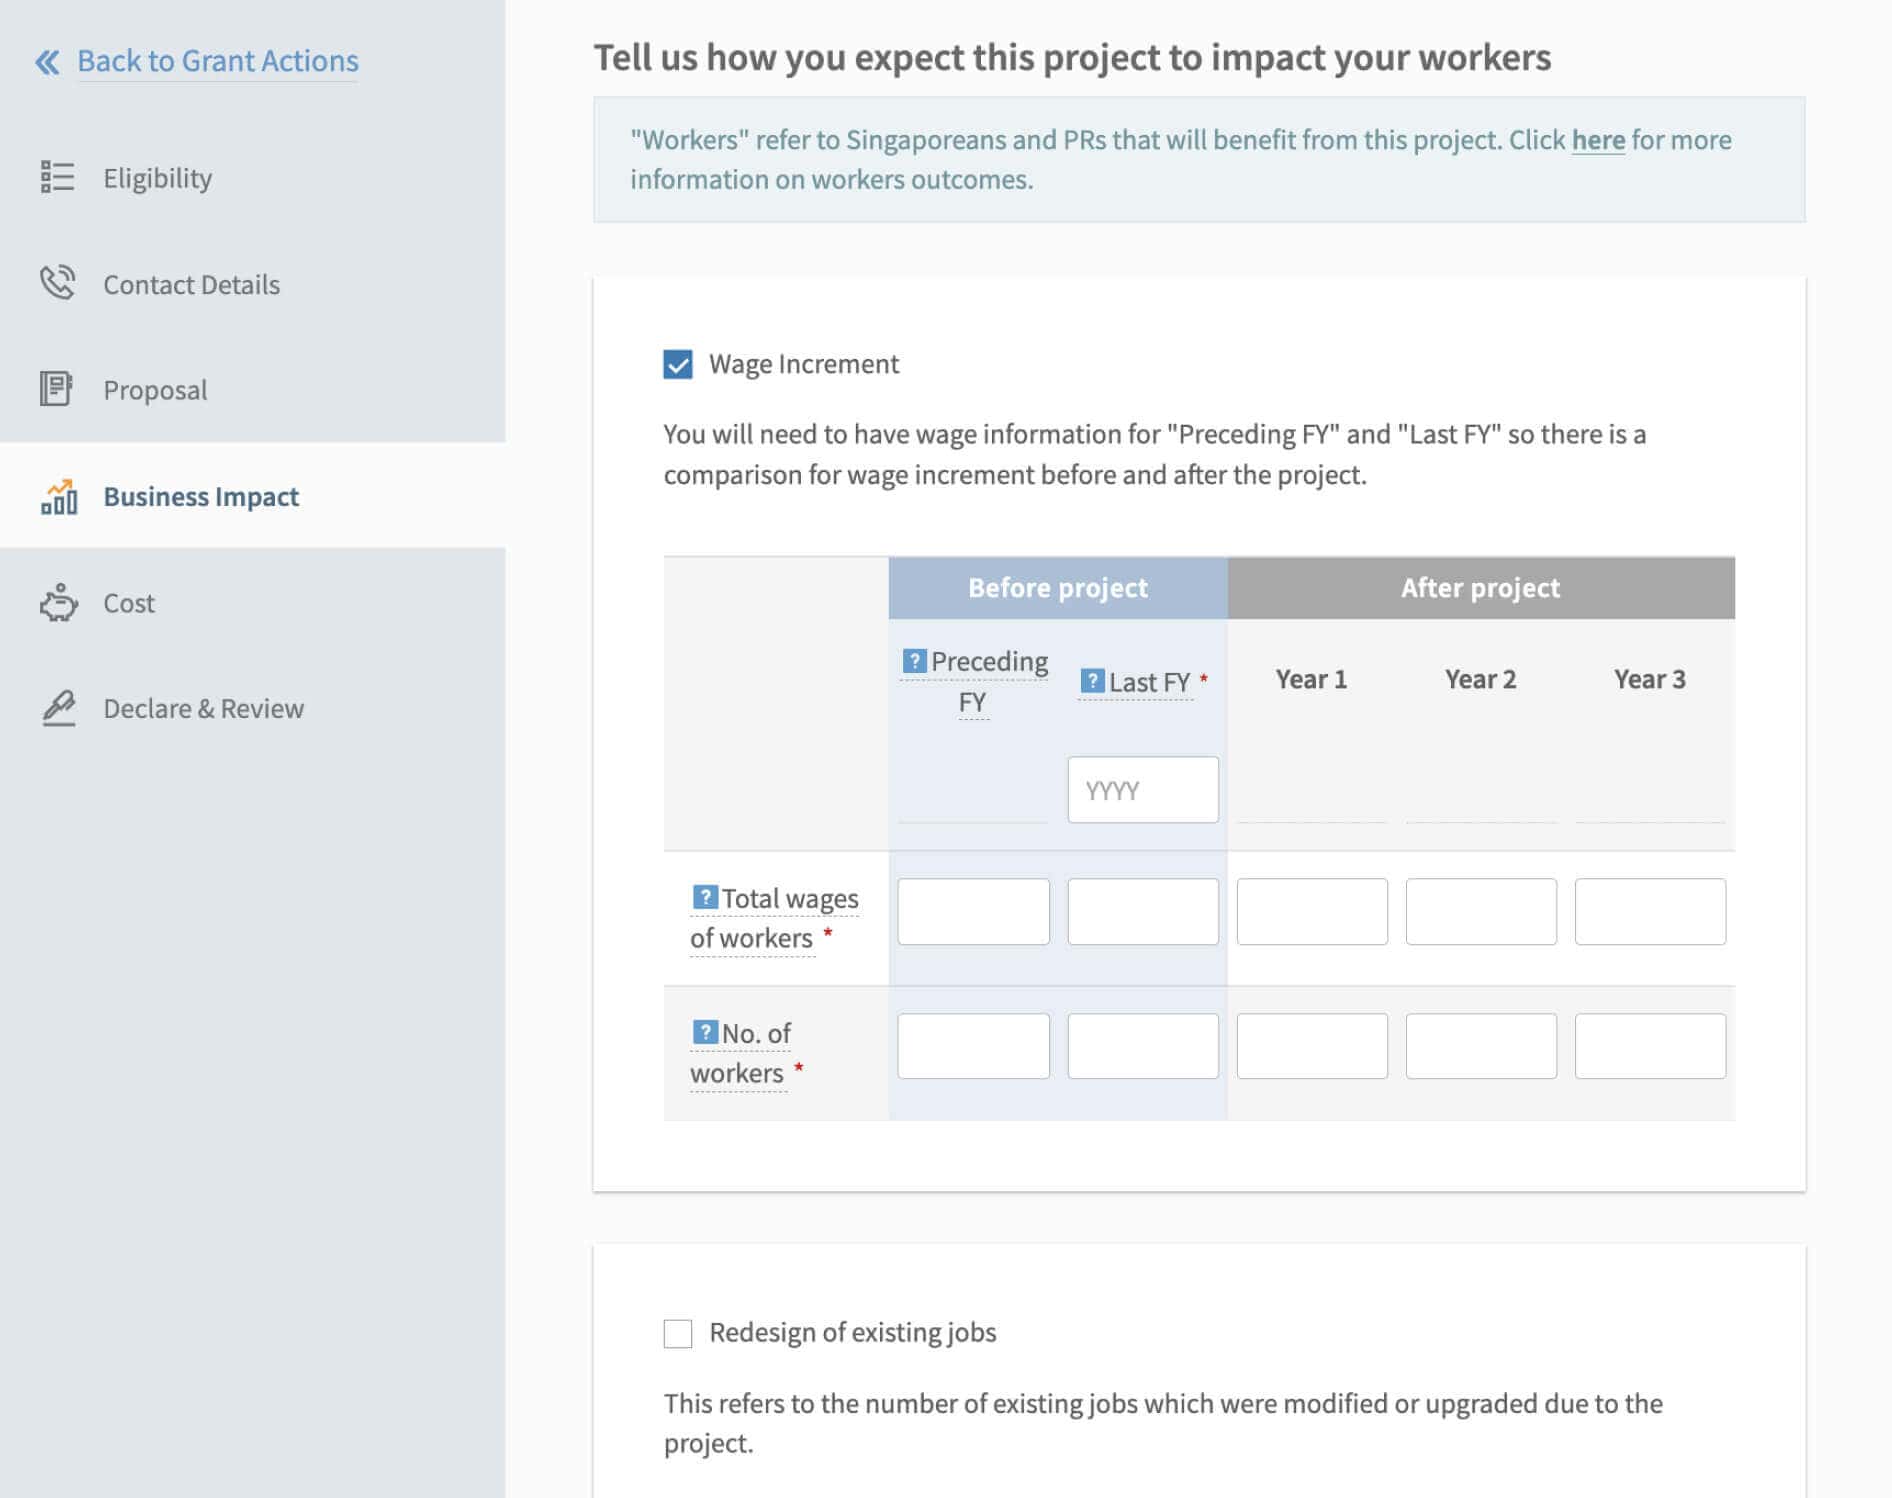Click the Contact Details phone icon
The width and height of the screenshot is (1892, 1498).
[57, 283]
